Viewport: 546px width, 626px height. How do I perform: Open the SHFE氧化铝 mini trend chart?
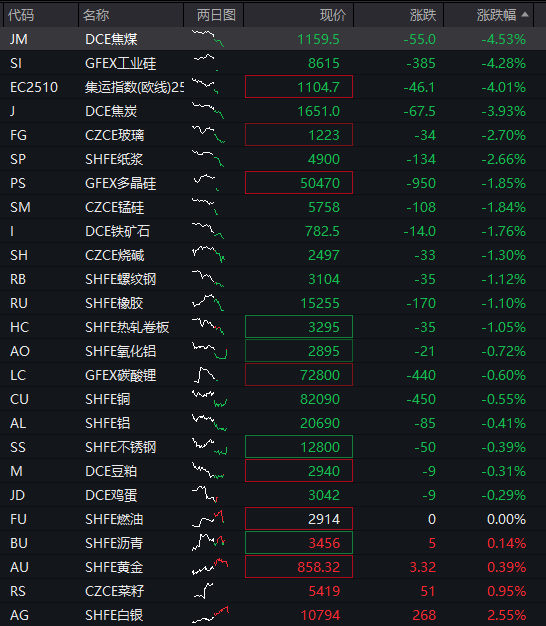pyautogui.click(x=210, y=351)
